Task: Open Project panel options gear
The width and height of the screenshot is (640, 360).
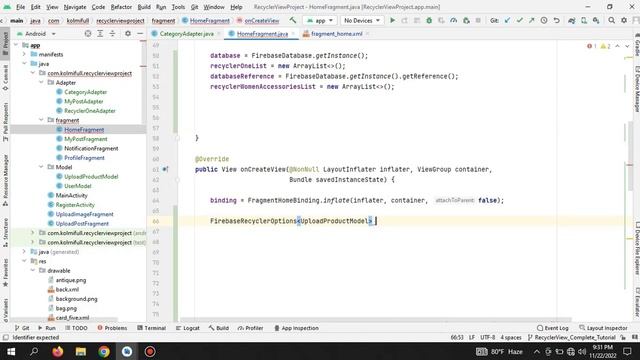Action: [x=128, y=33]
